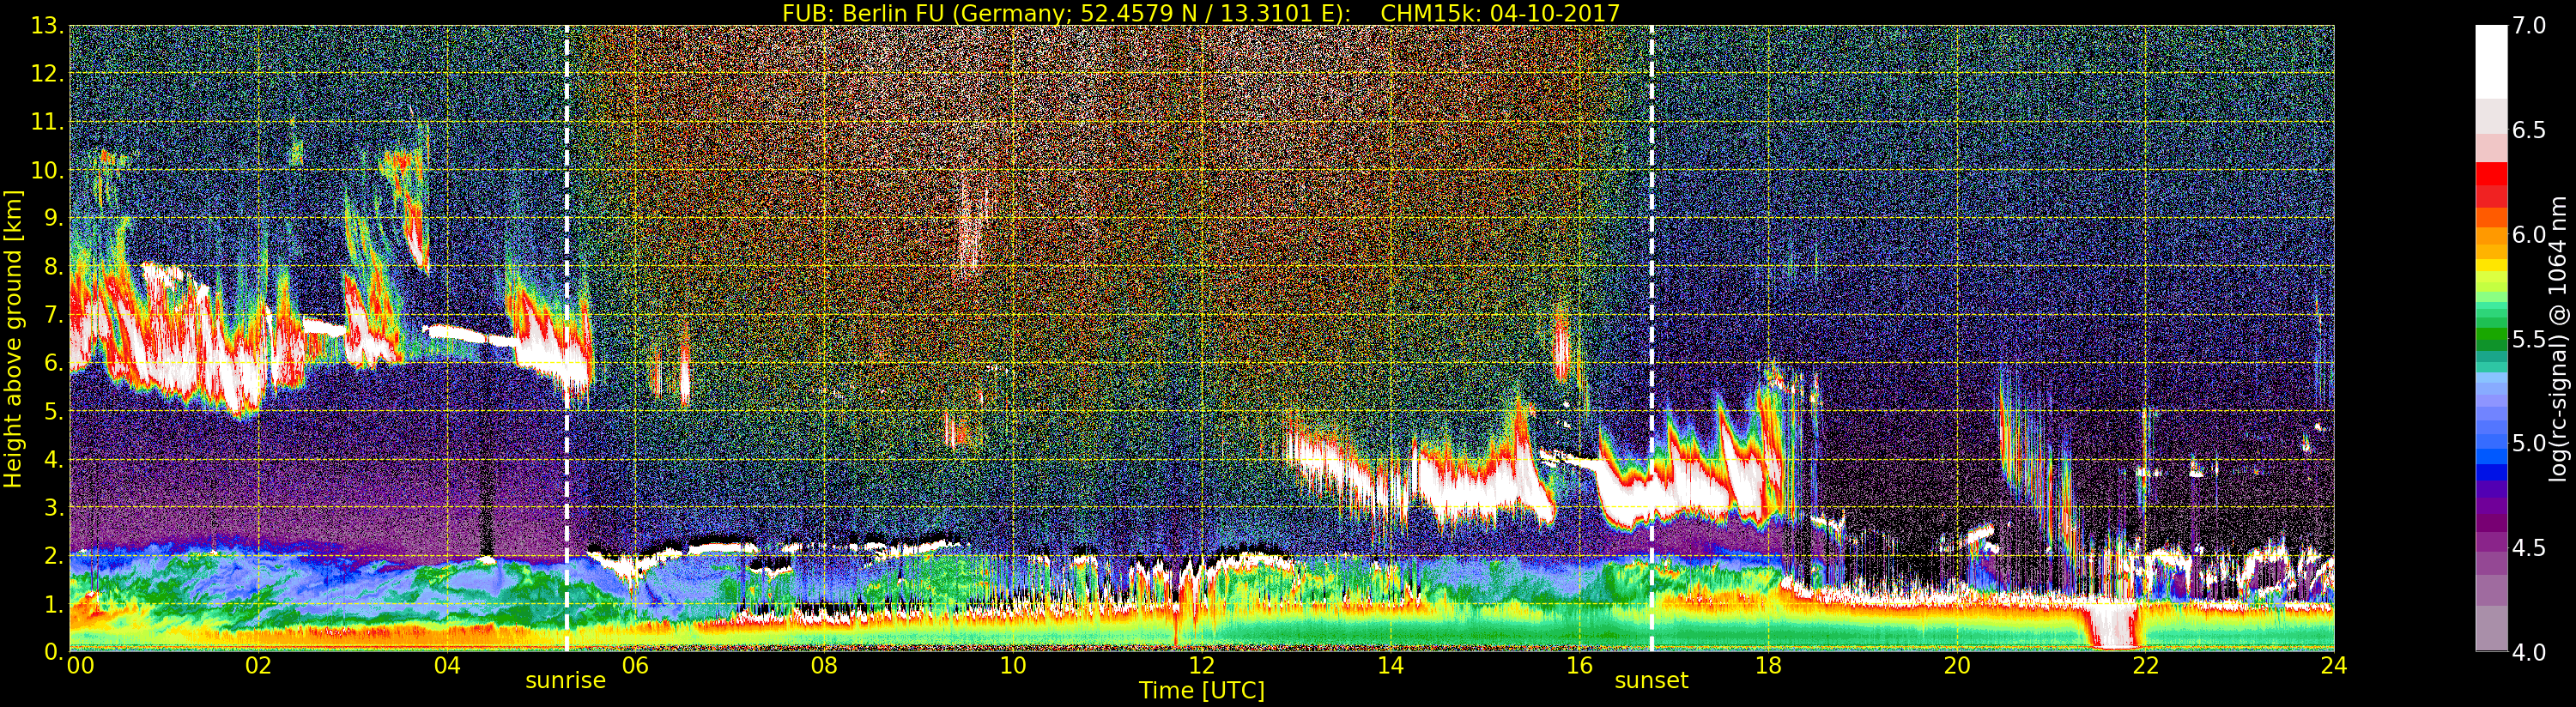2576x707 pixels.
Task: Click the '10' time axis tick label
Action: click(1013, 665)
